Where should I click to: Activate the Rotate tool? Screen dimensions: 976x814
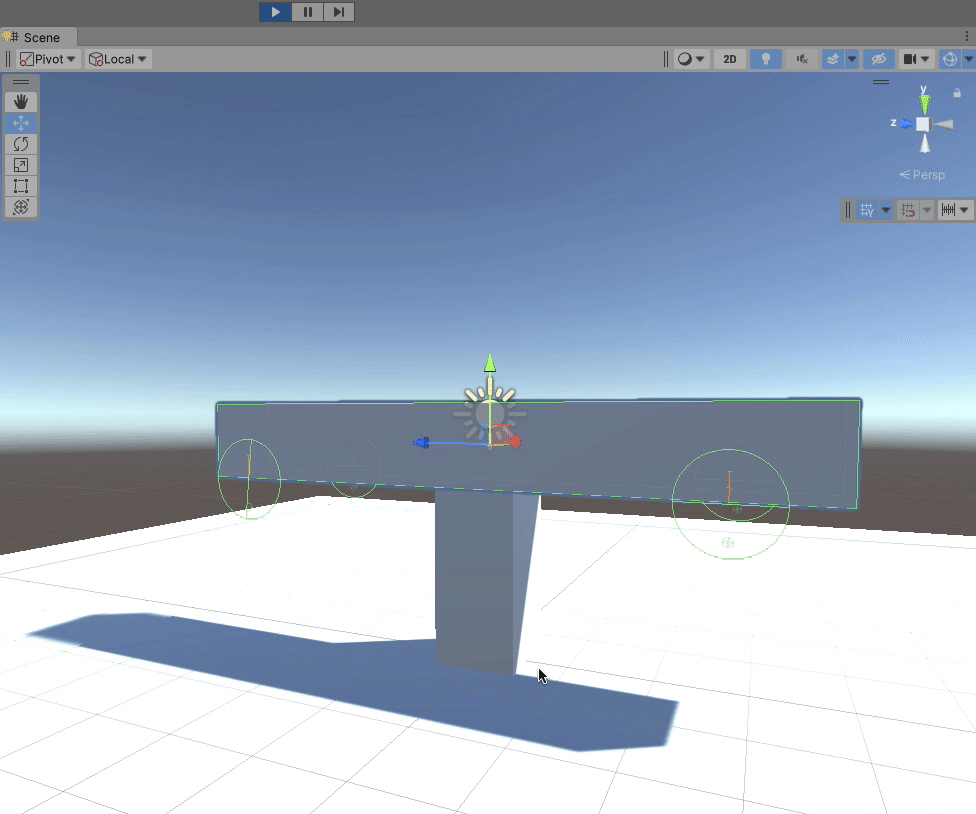(x=20, y=143)
